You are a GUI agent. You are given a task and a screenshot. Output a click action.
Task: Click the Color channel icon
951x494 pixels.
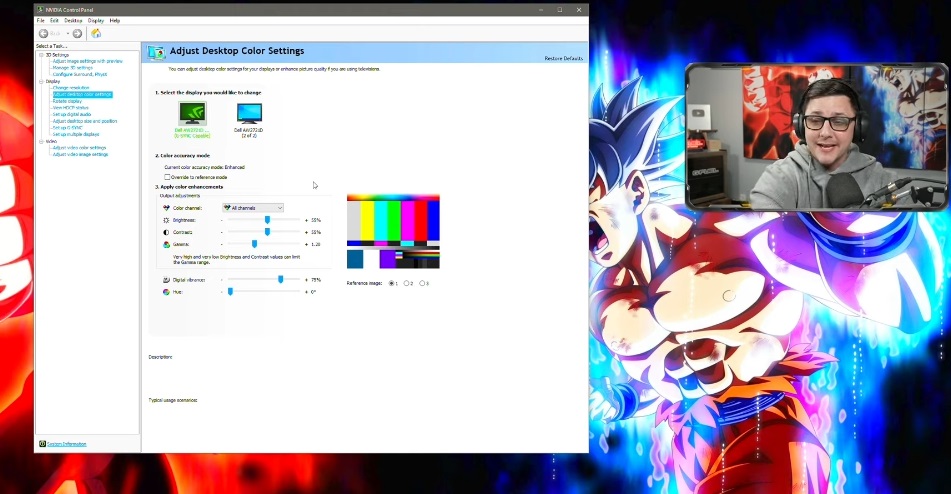166,208
